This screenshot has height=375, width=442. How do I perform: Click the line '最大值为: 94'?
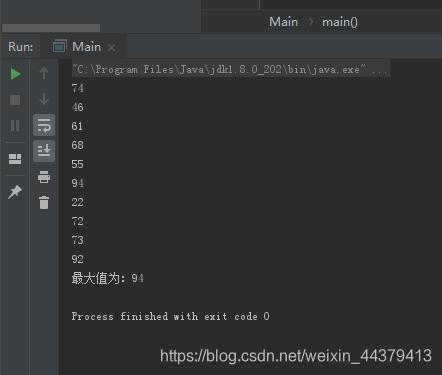tap(108, 278)
